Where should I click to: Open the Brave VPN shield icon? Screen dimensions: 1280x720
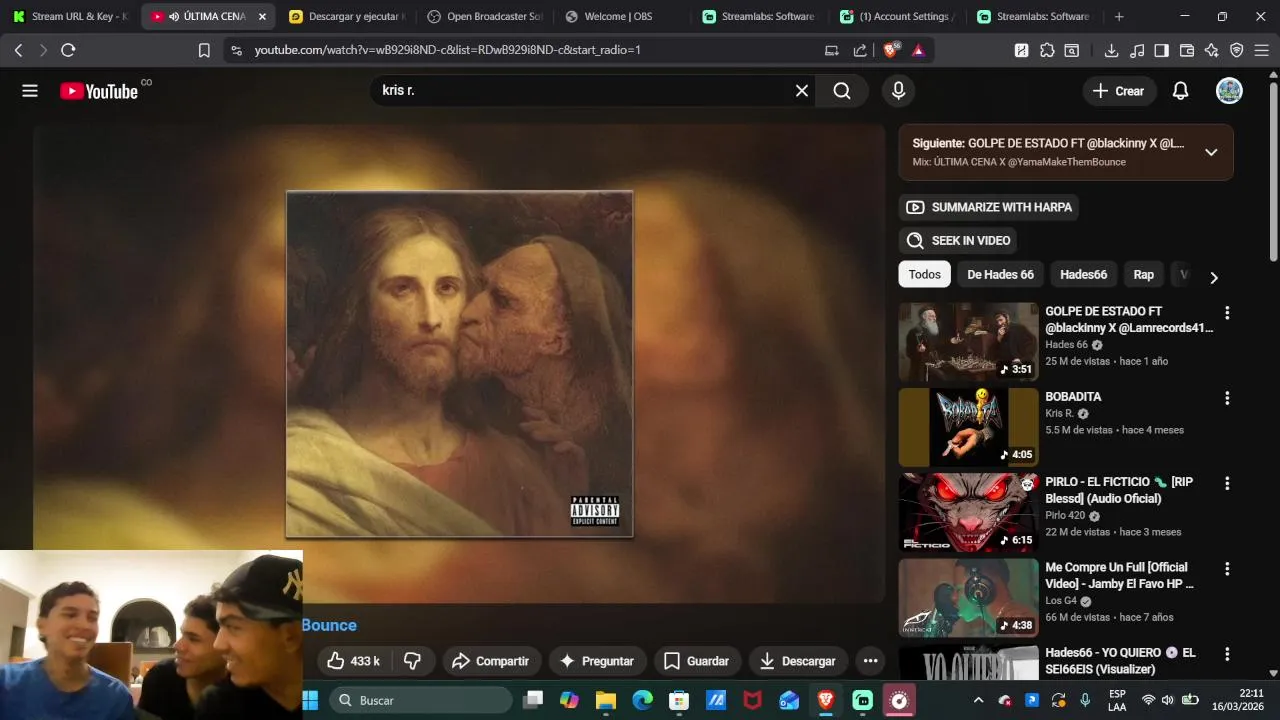pos(1237,50)
